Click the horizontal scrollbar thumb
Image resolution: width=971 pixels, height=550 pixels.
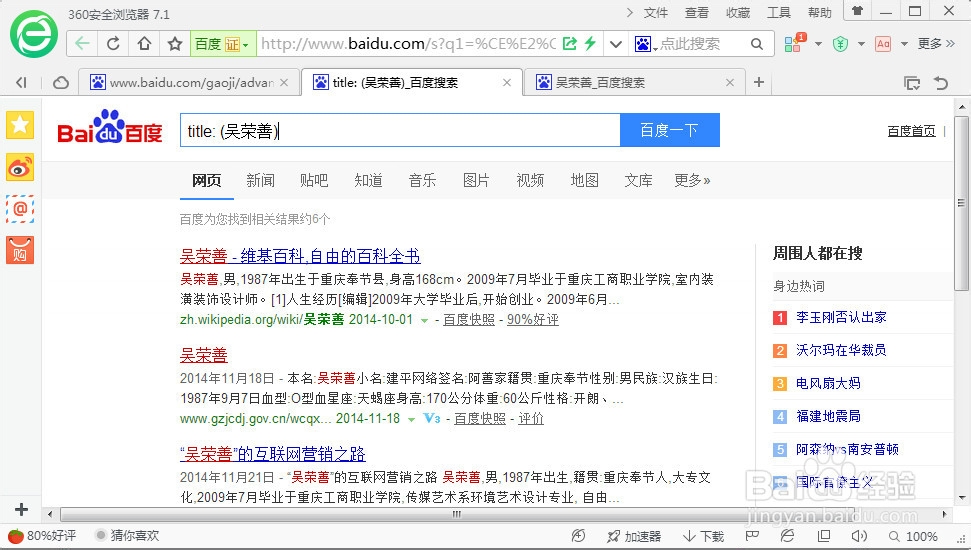(x=457, y=514)
